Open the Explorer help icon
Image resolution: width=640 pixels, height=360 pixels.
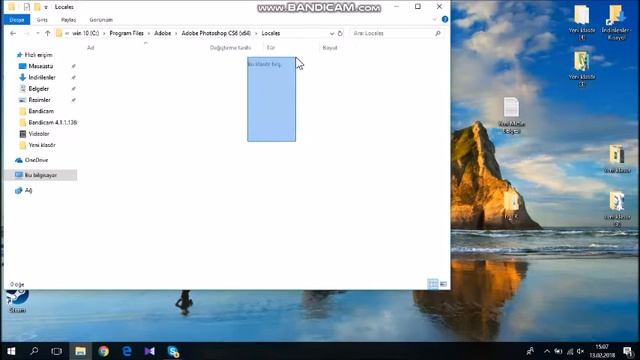click(444, 19)
